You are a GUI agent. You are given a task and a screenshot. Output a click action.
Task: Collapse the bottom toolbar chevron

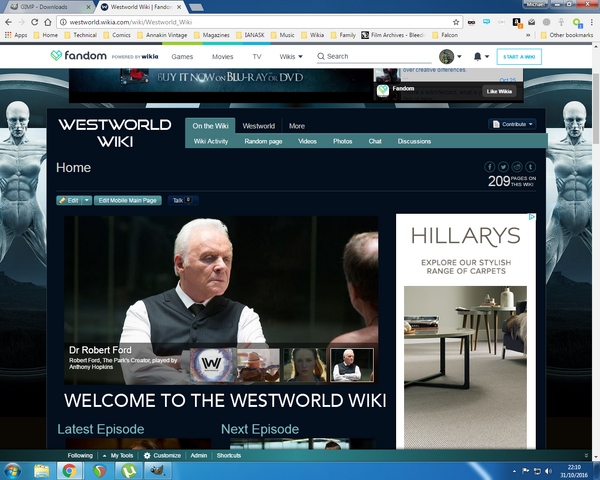tap(586, 456)
